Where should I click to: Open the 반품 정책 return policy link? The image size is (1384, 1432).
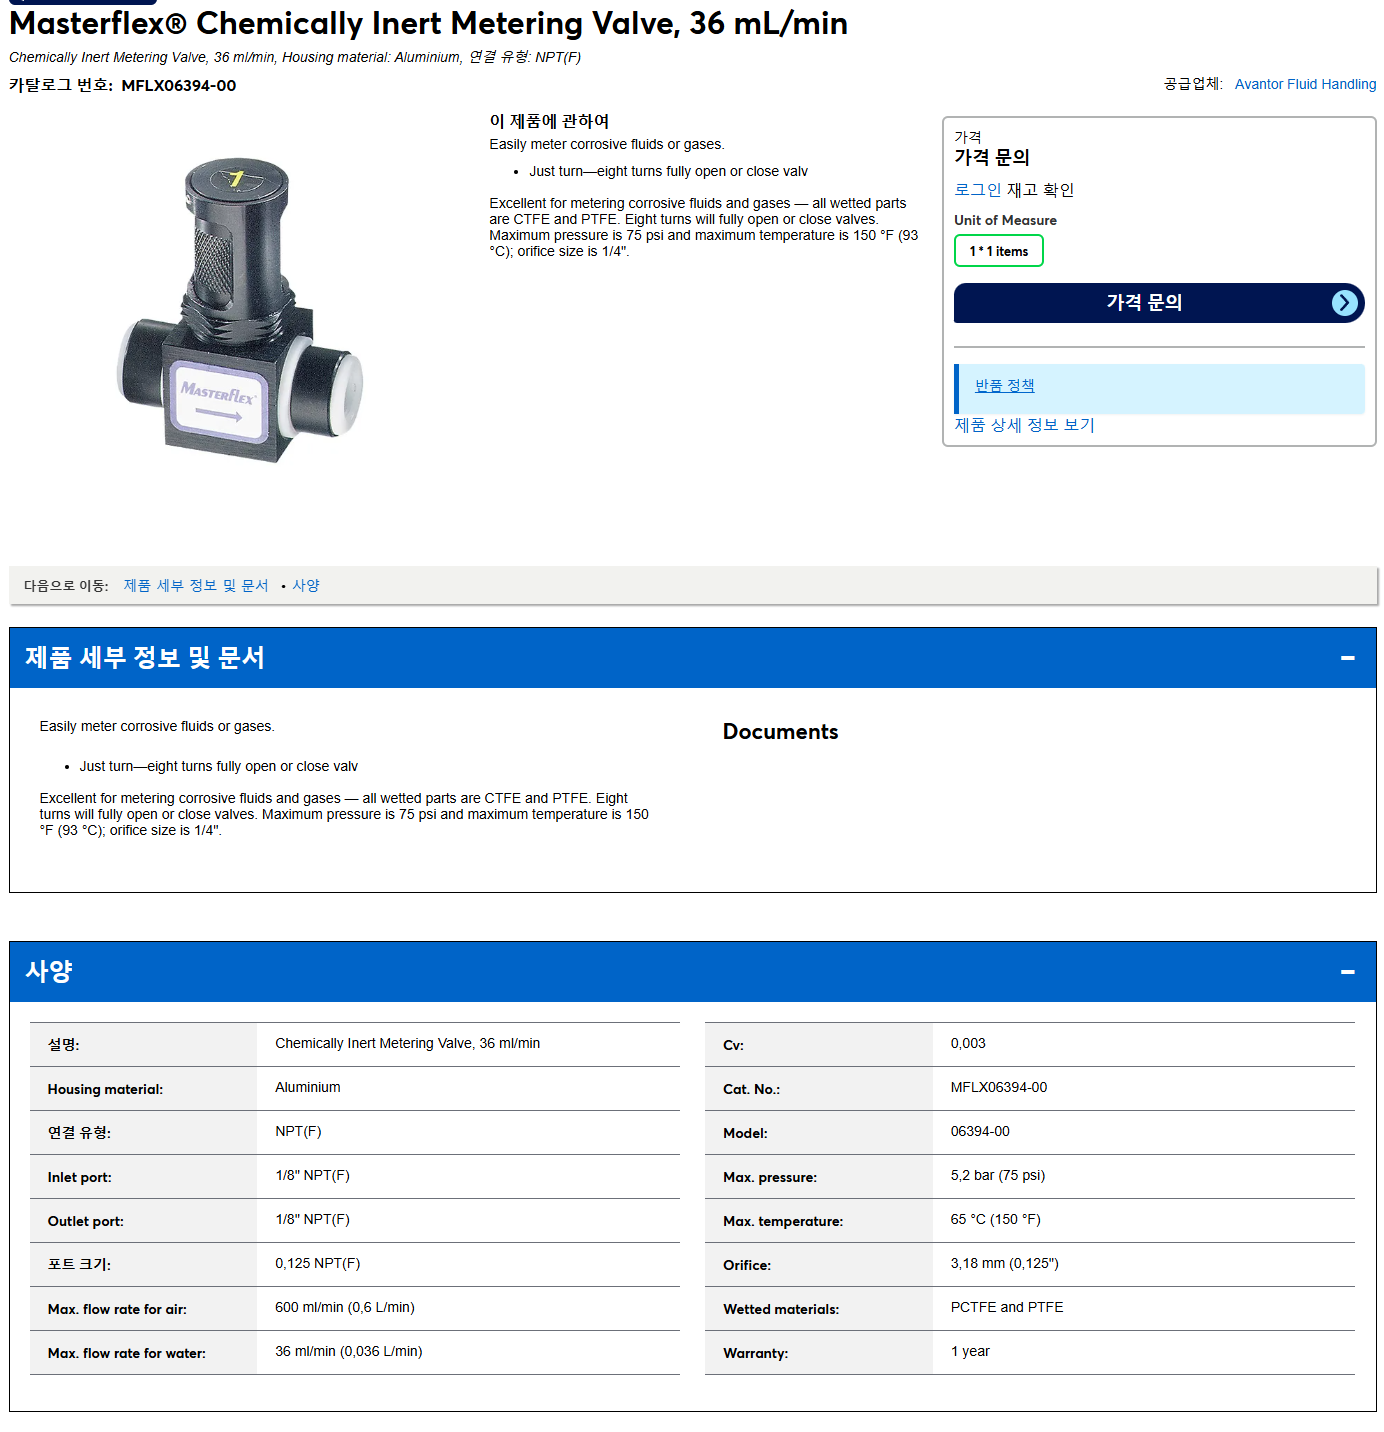pos(1004,386)
